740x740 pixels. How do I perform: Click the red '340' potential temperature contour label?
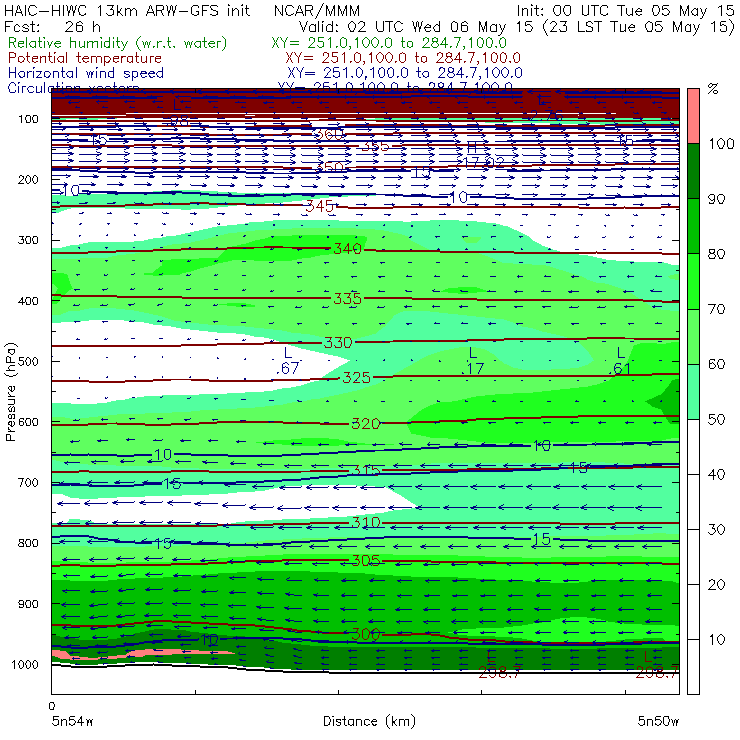[347, 249]
